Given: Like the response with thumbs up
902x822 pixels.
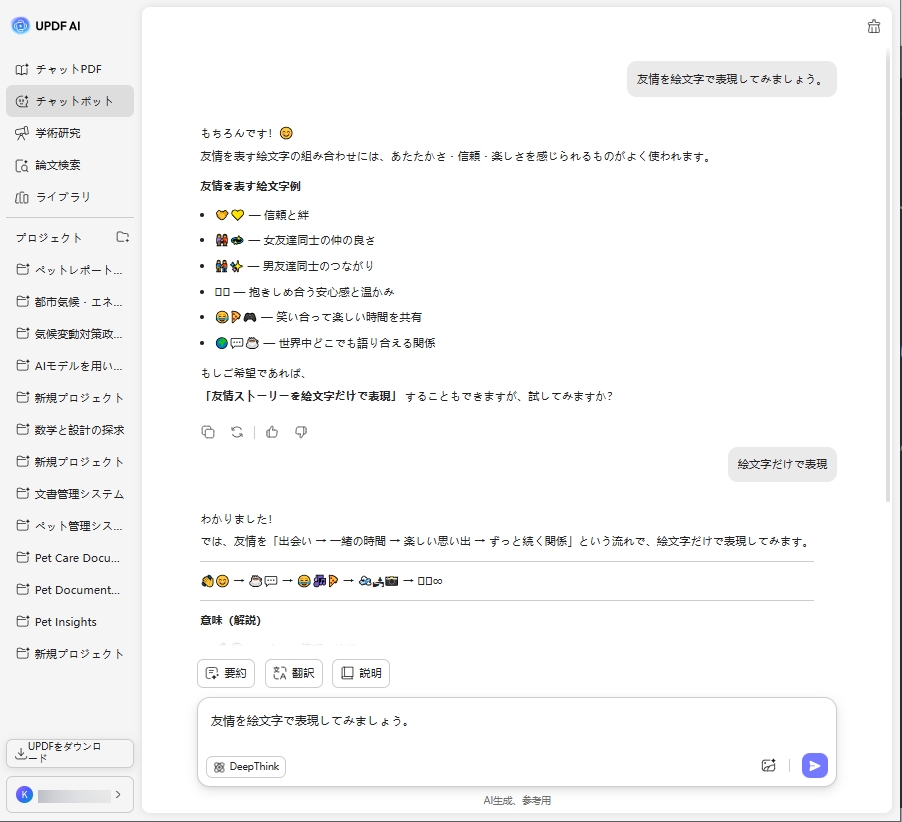Looking at the screenshot, I should tap(272, 432).
